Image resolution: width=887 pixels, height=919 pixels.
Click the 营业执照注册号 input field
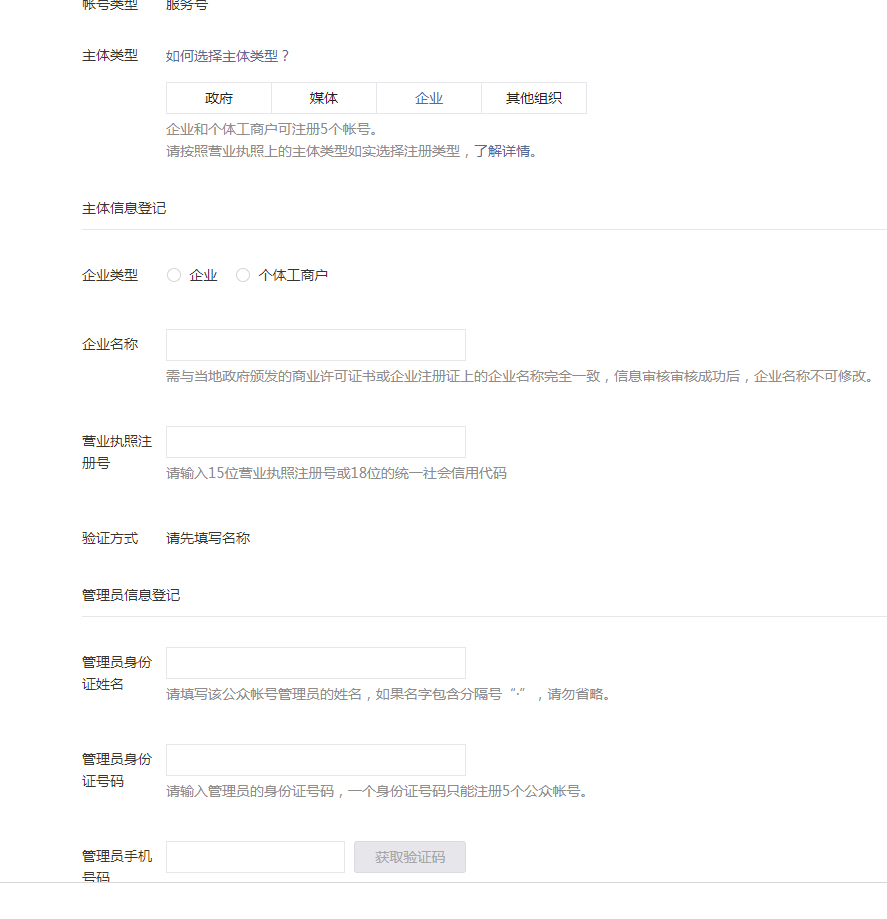[x=315, y=441]
